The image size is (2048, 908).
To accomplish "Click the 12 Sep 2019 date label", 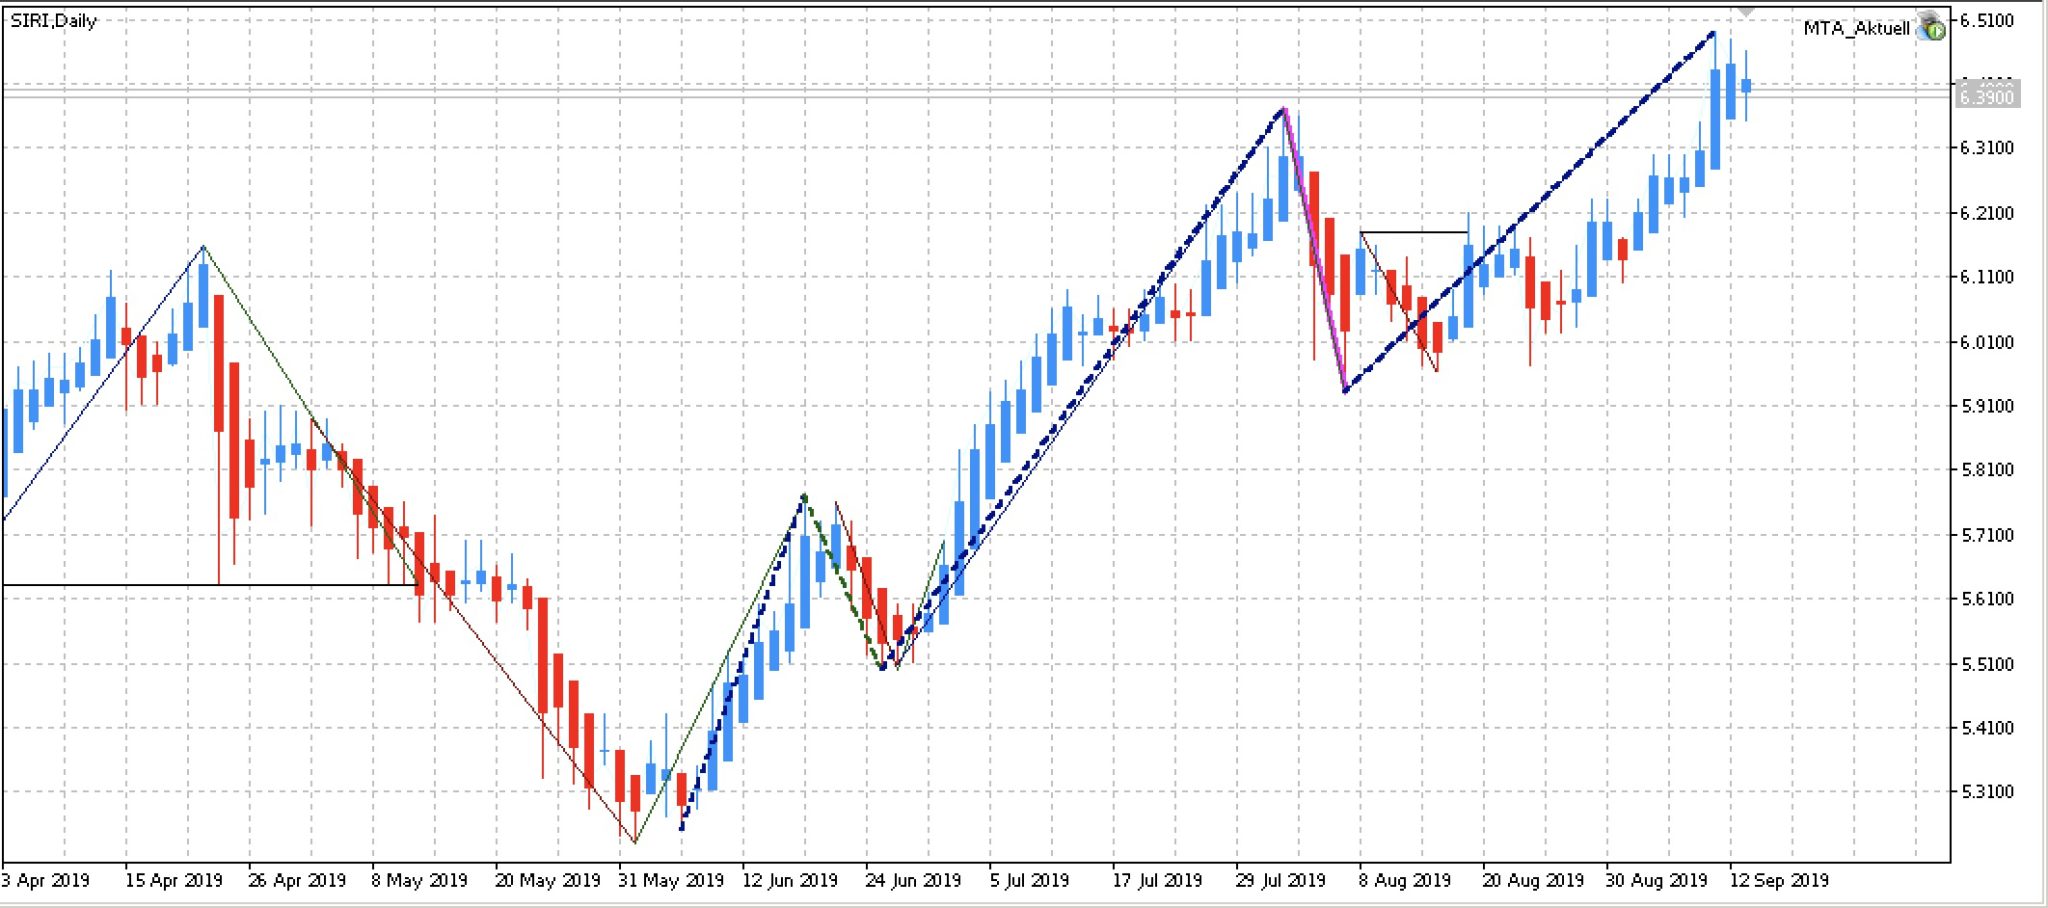I will tap(1779, 880).
